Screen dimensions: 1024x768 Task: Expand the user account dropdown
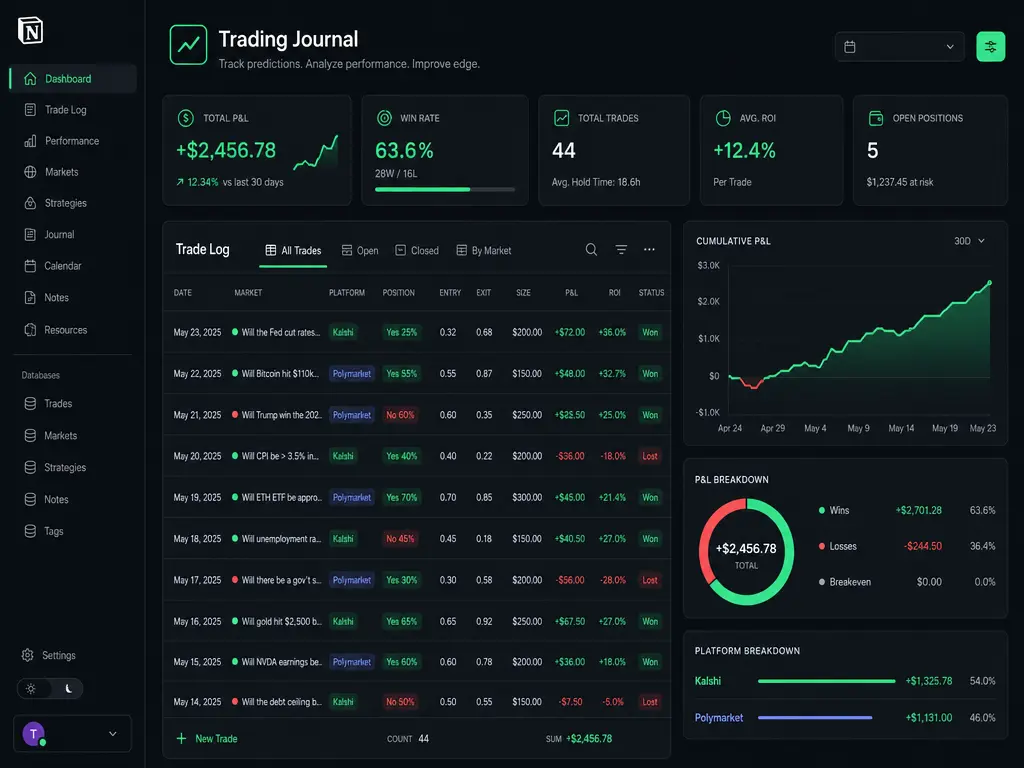click(x=112, y=734)
